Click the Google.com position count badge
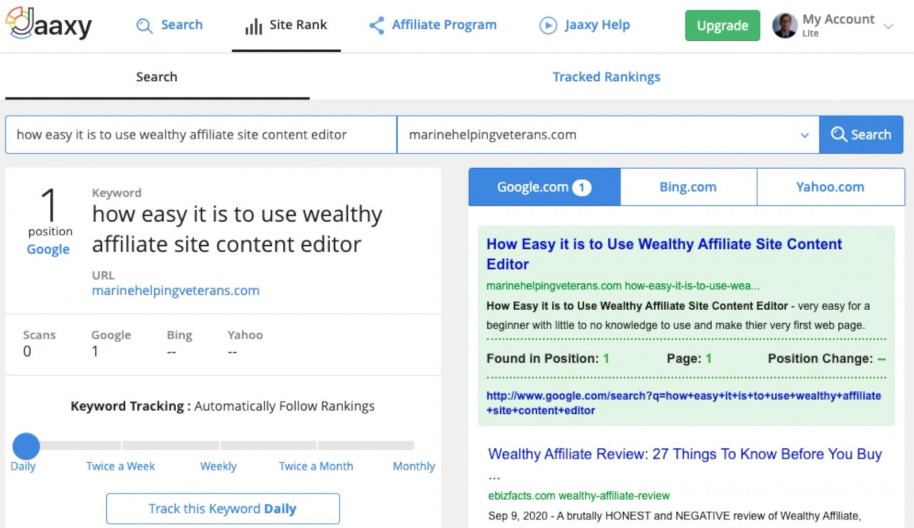This screenshot has height=528, width=914. 582,187
